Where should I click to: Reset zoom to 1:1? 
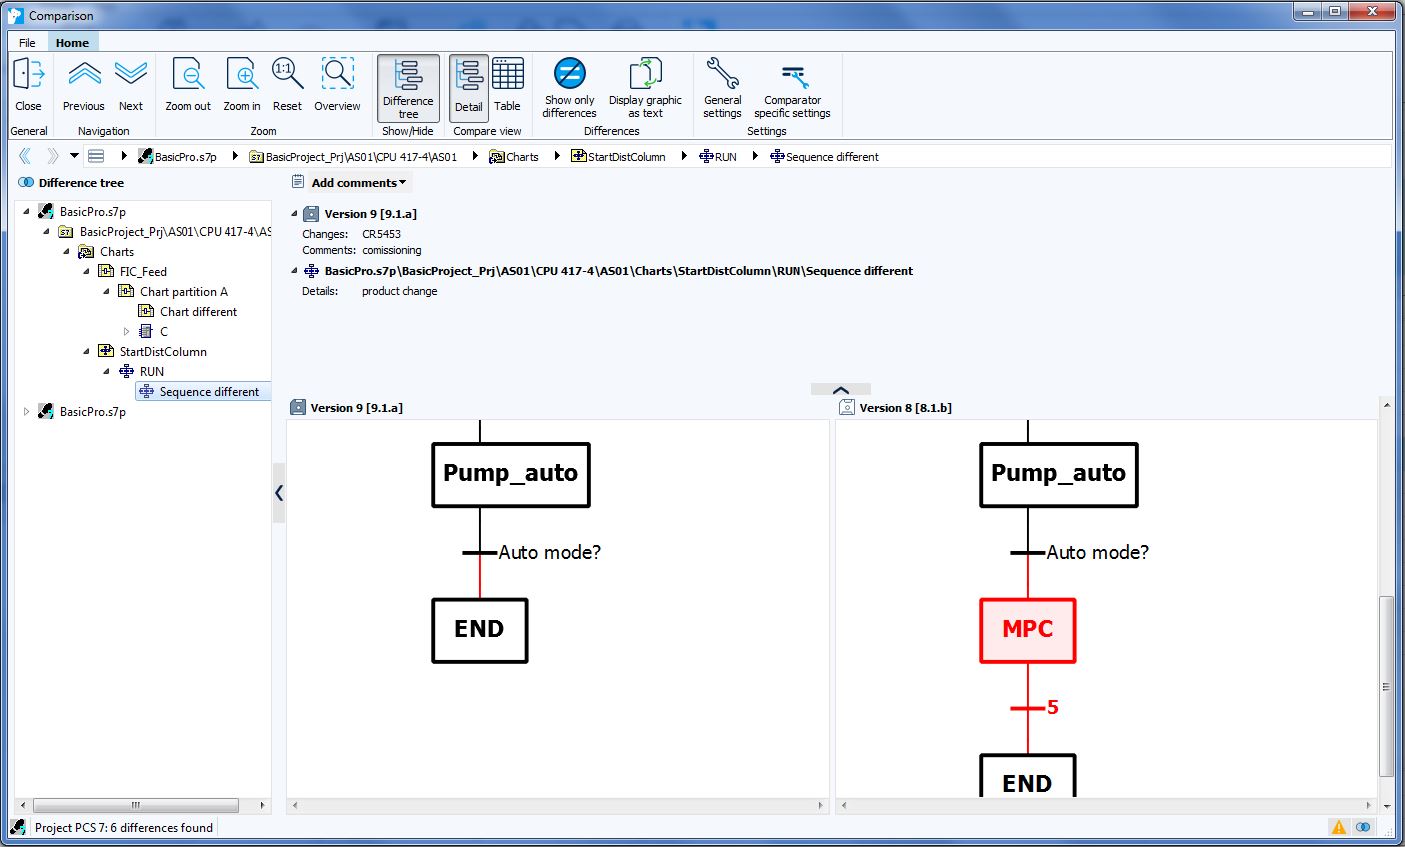tap(287, 84)
